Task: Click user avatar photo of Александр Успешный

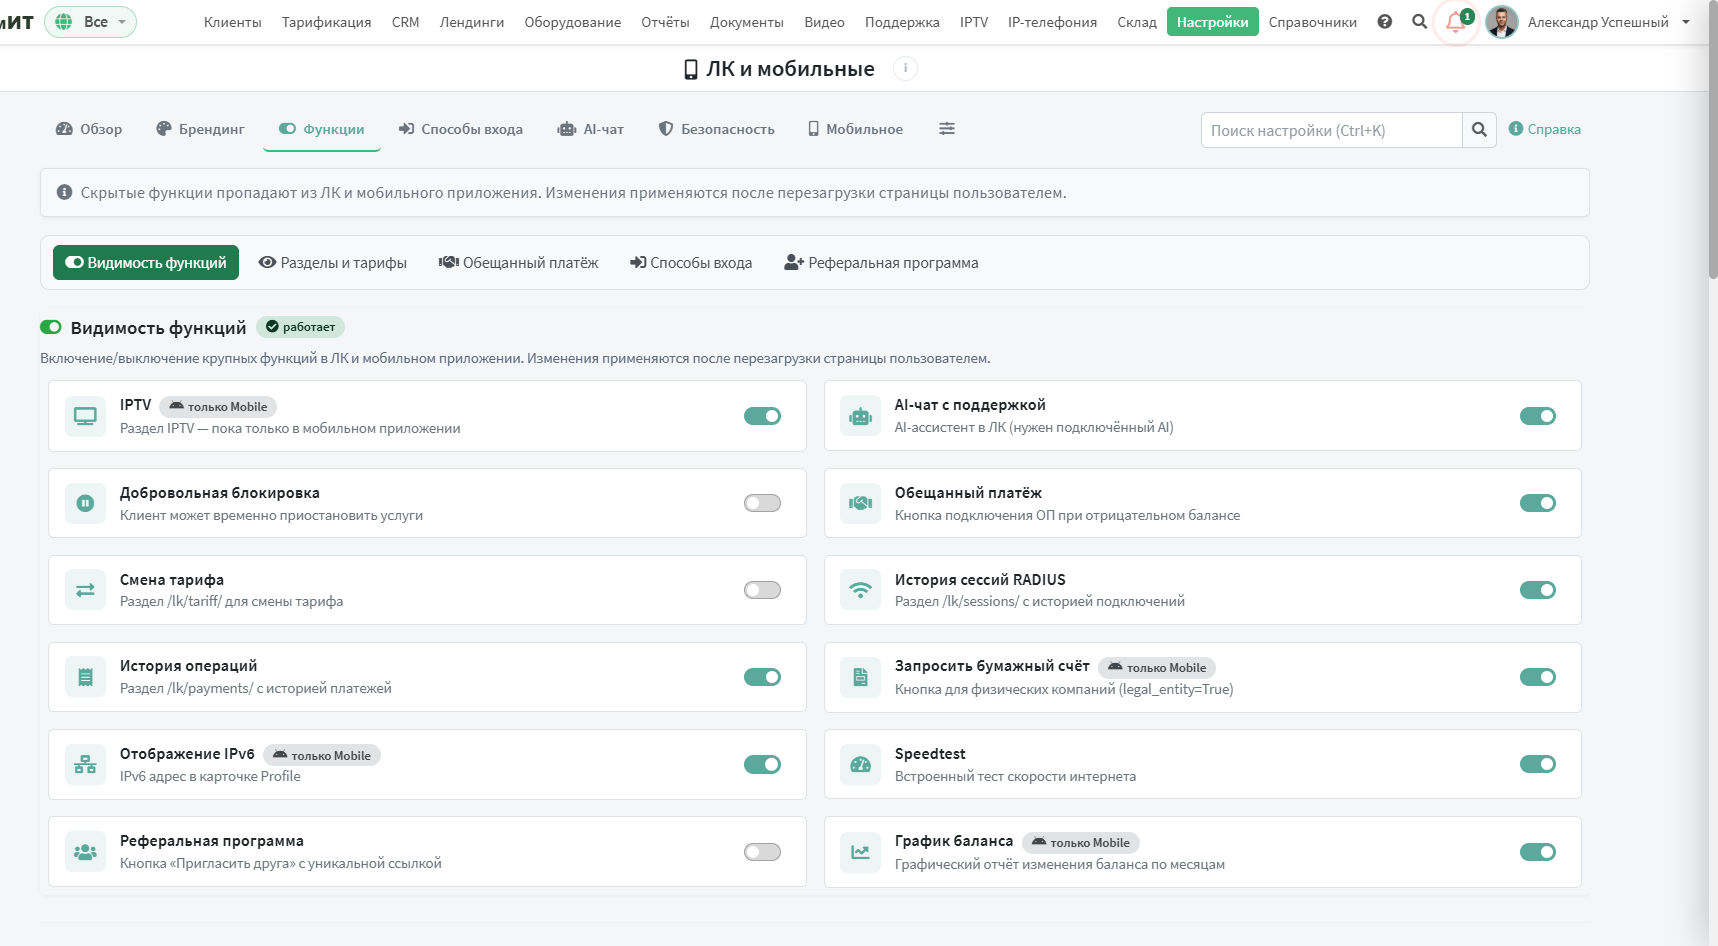Action: [1501, 22]
